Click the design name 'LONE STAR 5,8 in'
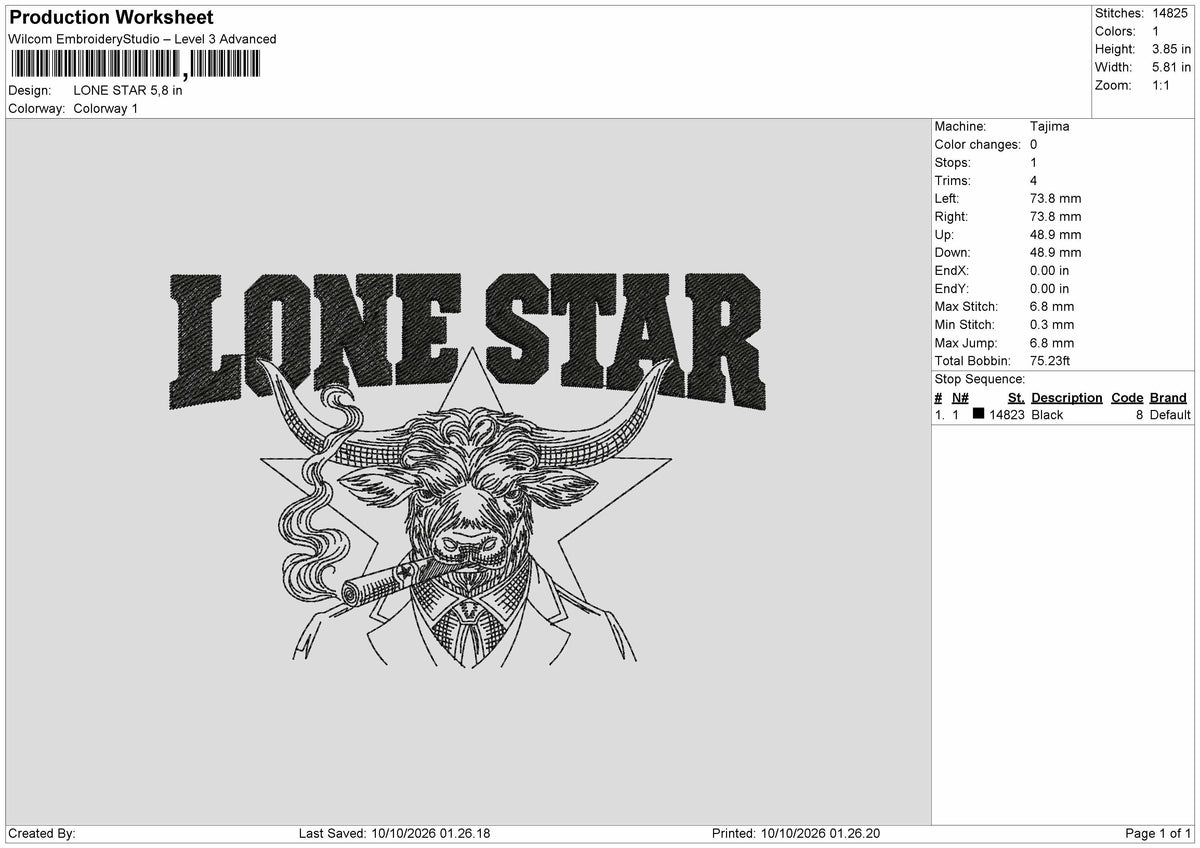 (128, 90)
